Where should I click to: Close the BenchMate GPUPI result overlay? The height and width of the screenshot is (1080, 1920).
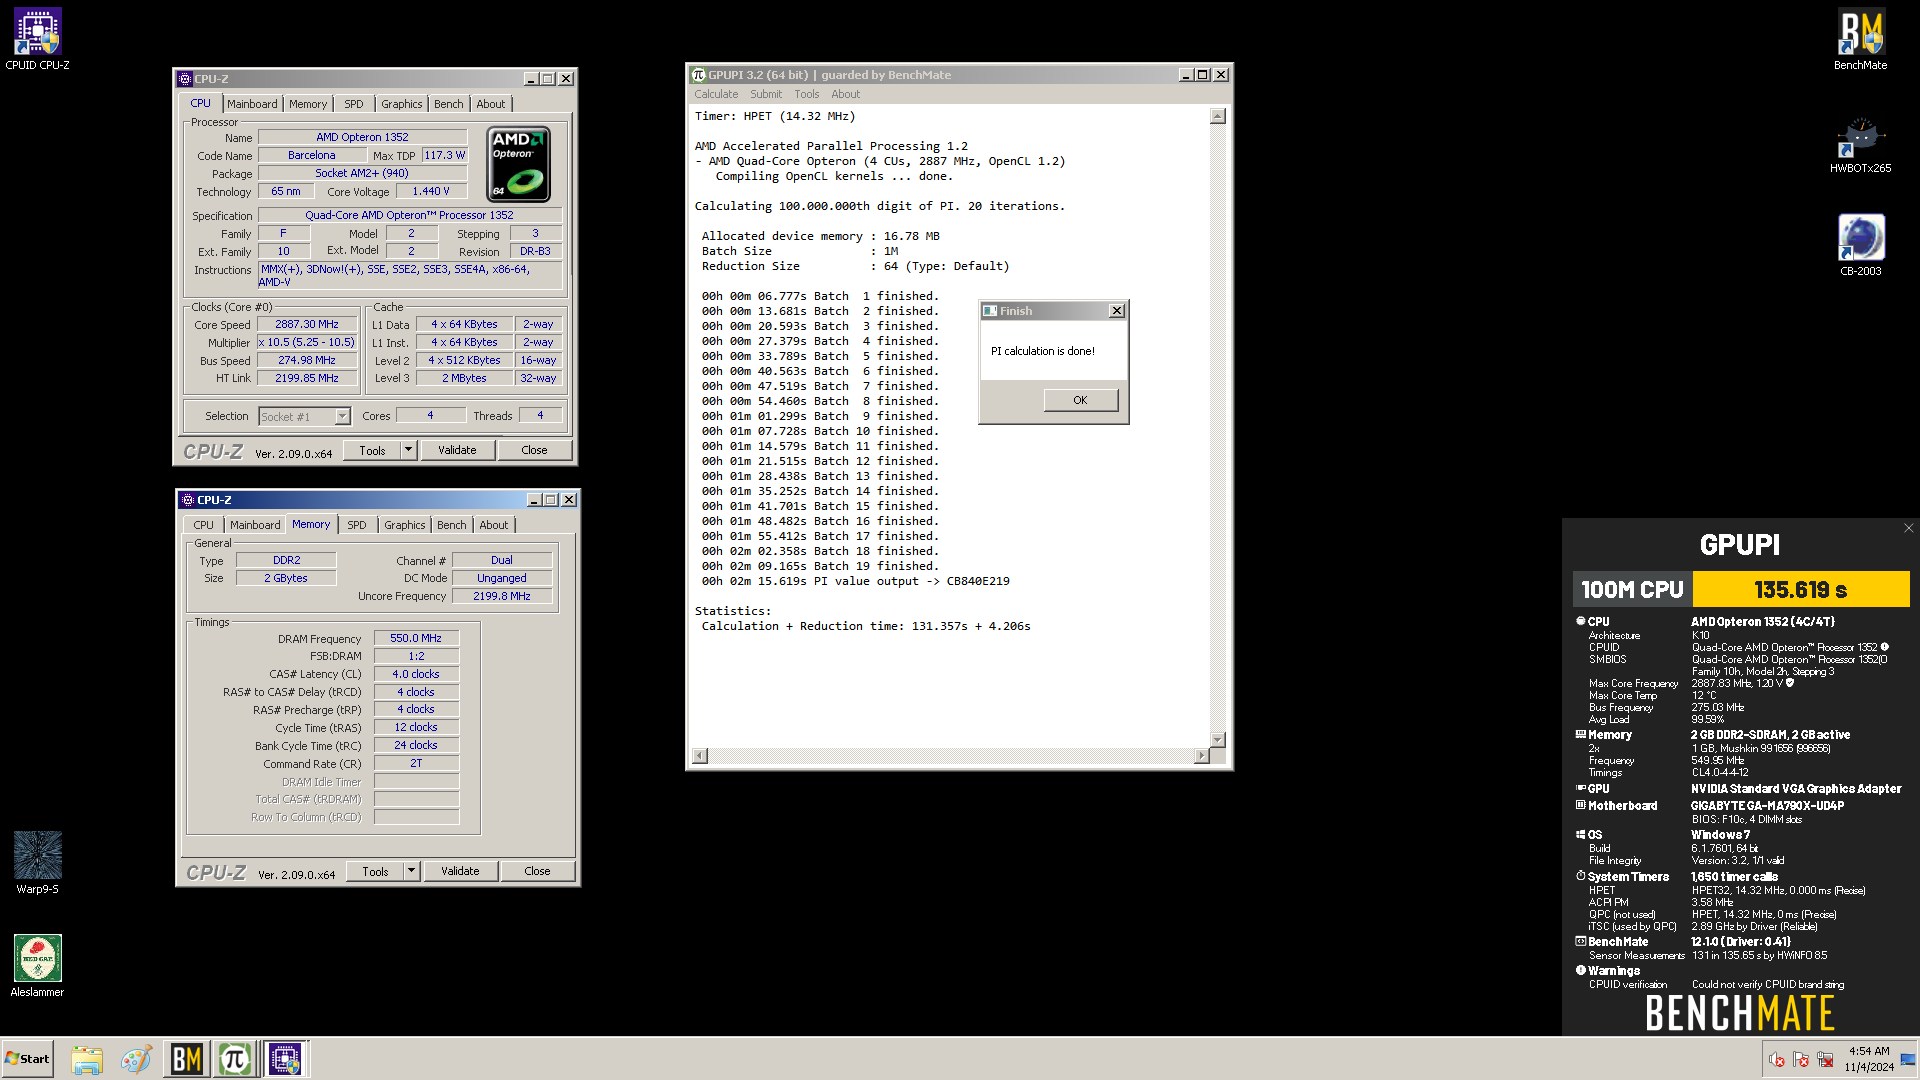(x=1908, y=528)
